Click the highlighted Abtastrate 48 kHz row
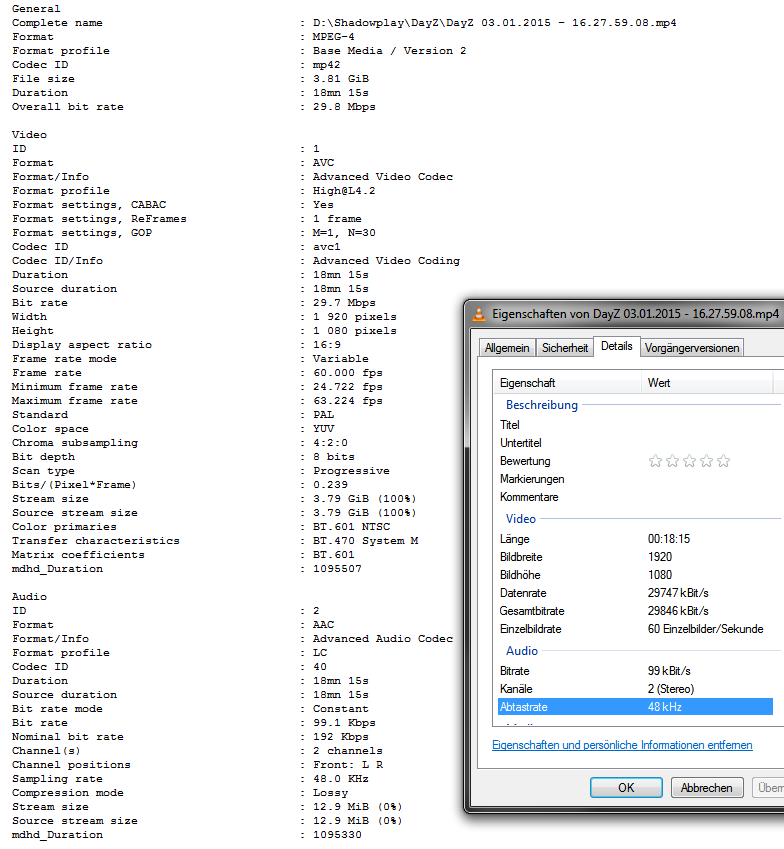This screenshot has width=784, height=849. tap(635, 707)
